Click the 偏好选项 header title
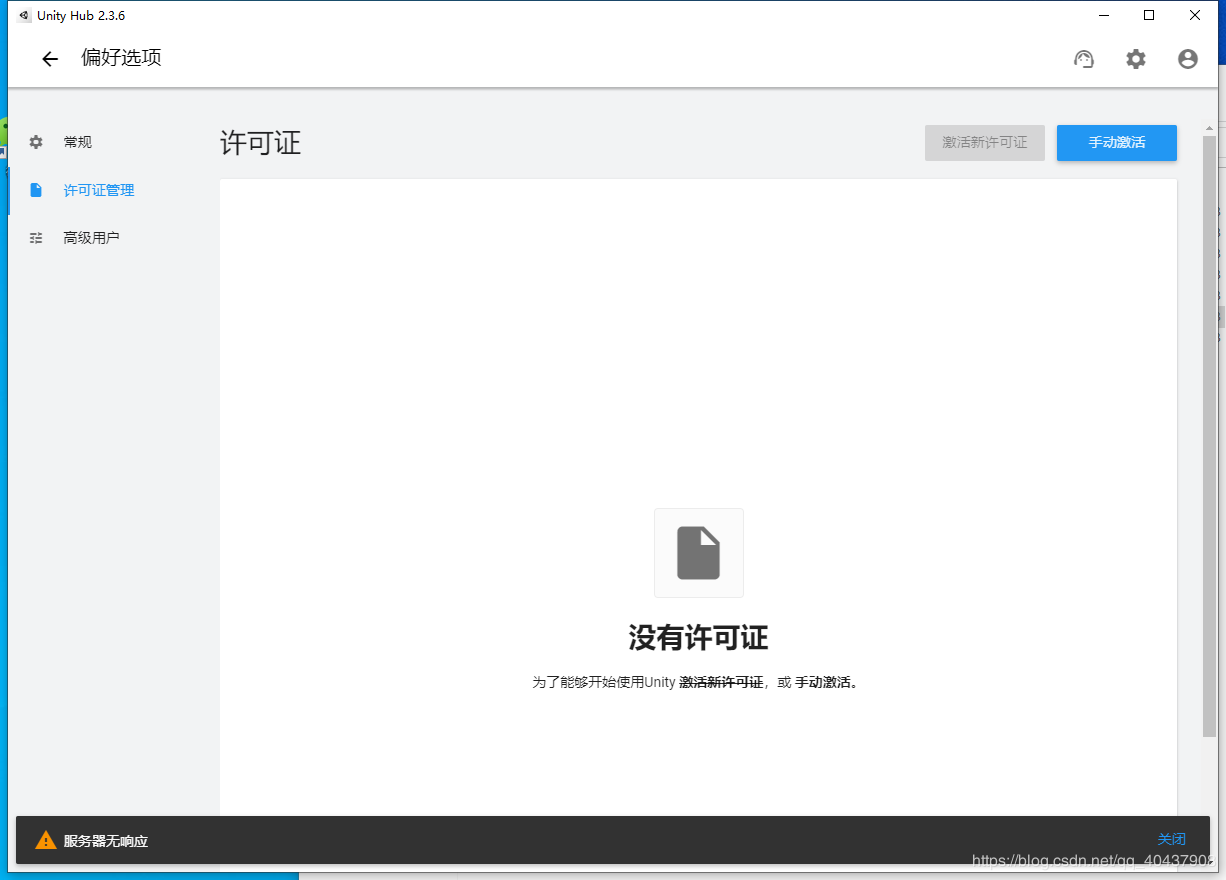Viewport: 1226px width, 880px height. (x=121, y=58)
